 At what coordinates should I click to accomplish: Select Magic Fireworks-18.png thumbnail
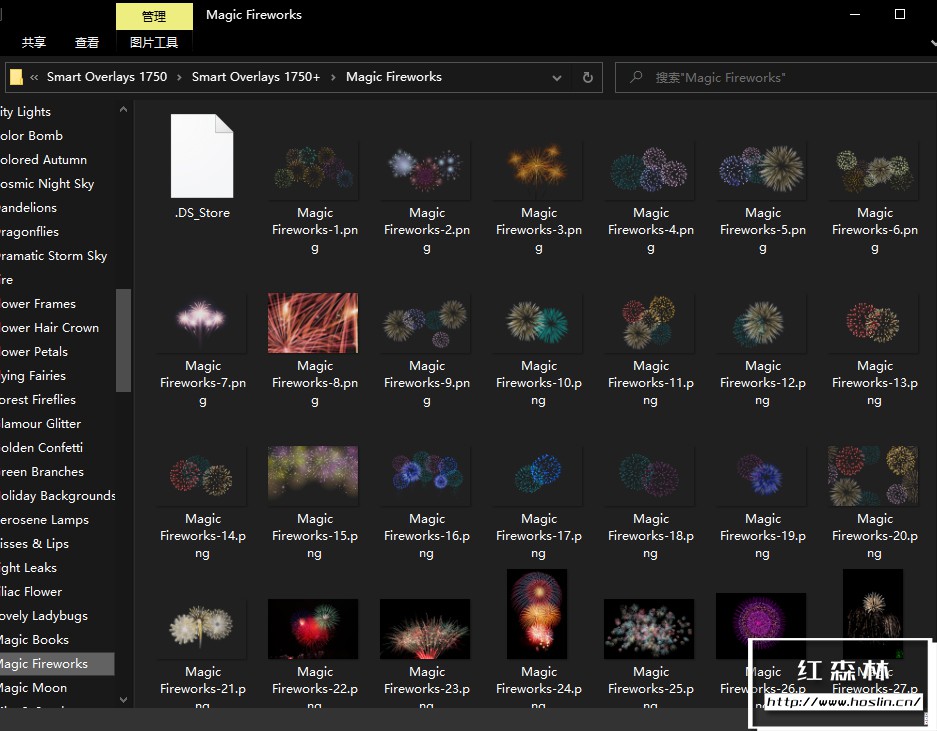(650, 476)
